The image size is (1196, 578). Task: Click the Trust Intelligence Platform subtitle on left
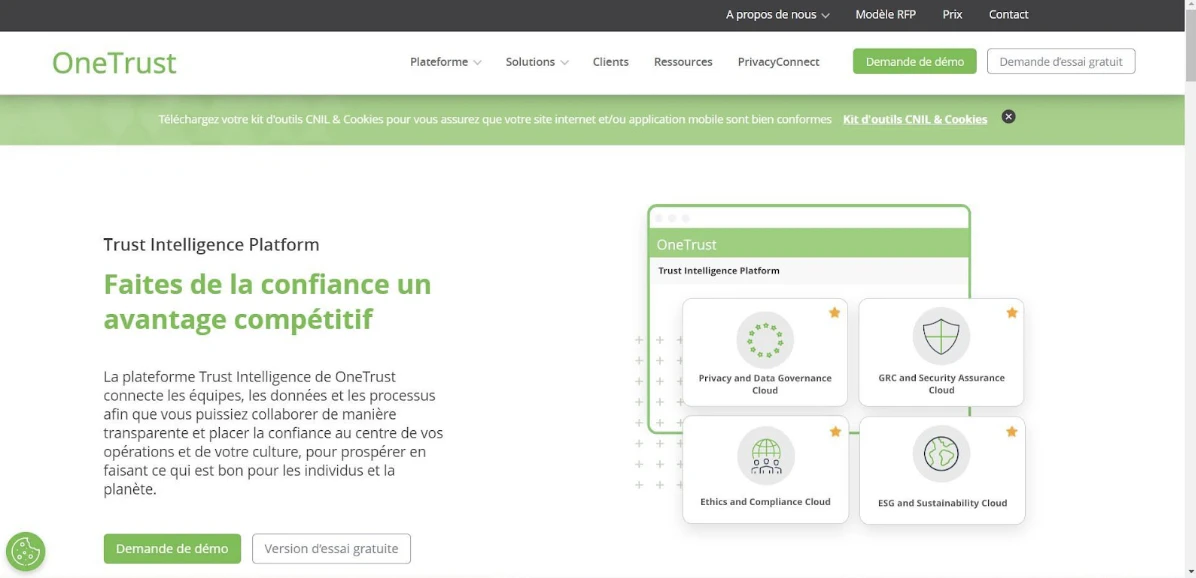click(x=211, y=245)
